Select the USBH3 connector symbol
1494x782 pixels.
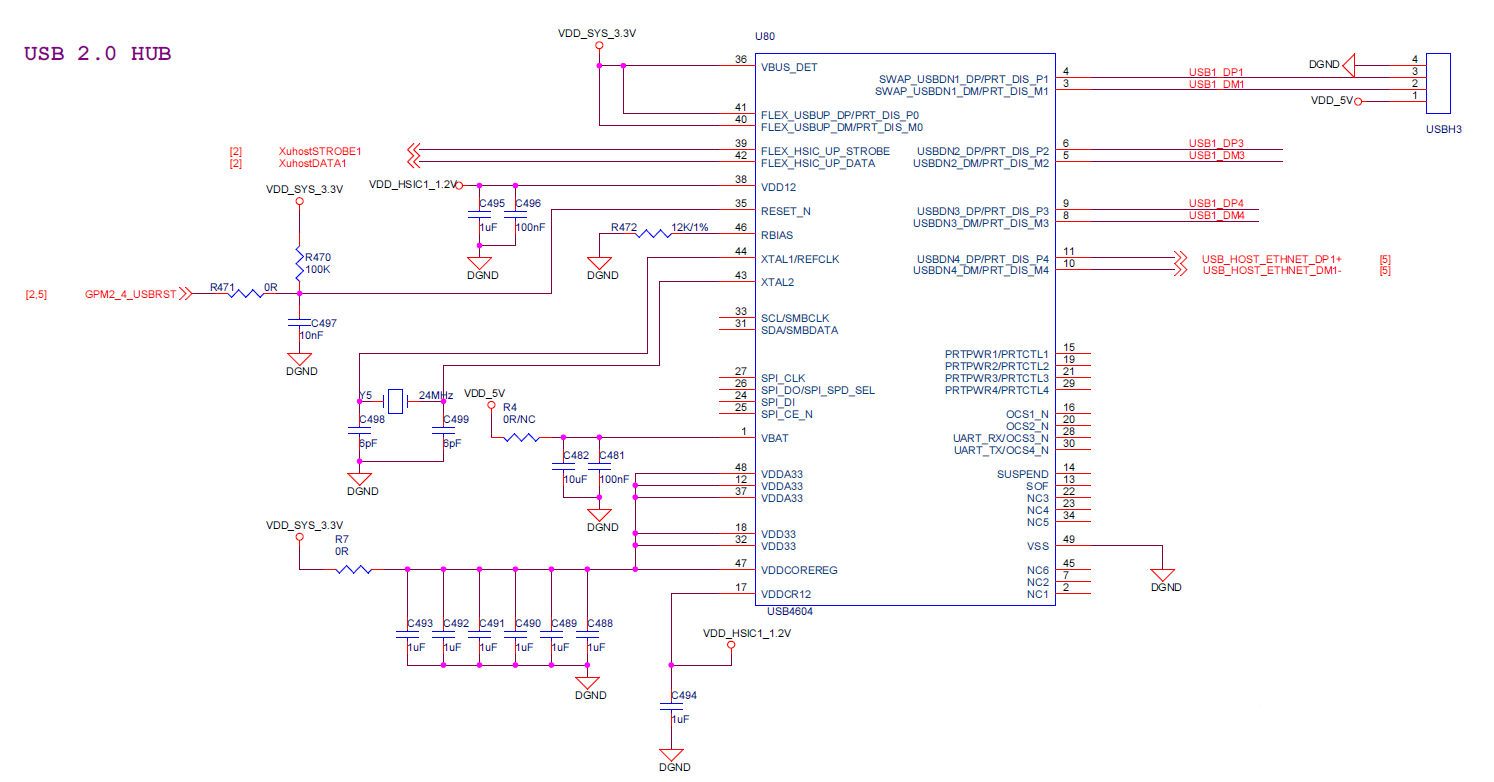(1438, 83)
